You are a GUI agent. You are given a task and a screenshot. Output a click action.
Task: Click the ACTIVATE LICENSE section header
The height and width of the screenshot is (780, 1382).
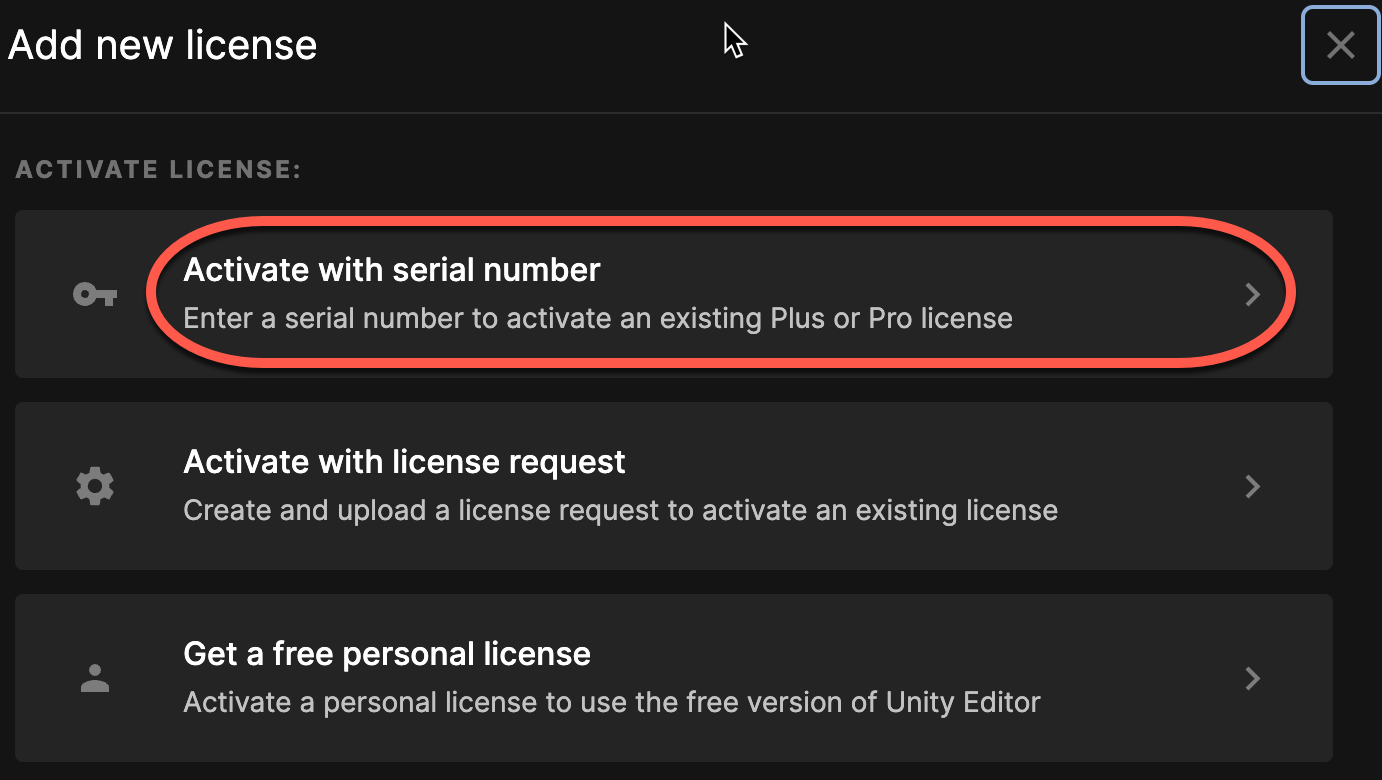(x=157, y=169)
